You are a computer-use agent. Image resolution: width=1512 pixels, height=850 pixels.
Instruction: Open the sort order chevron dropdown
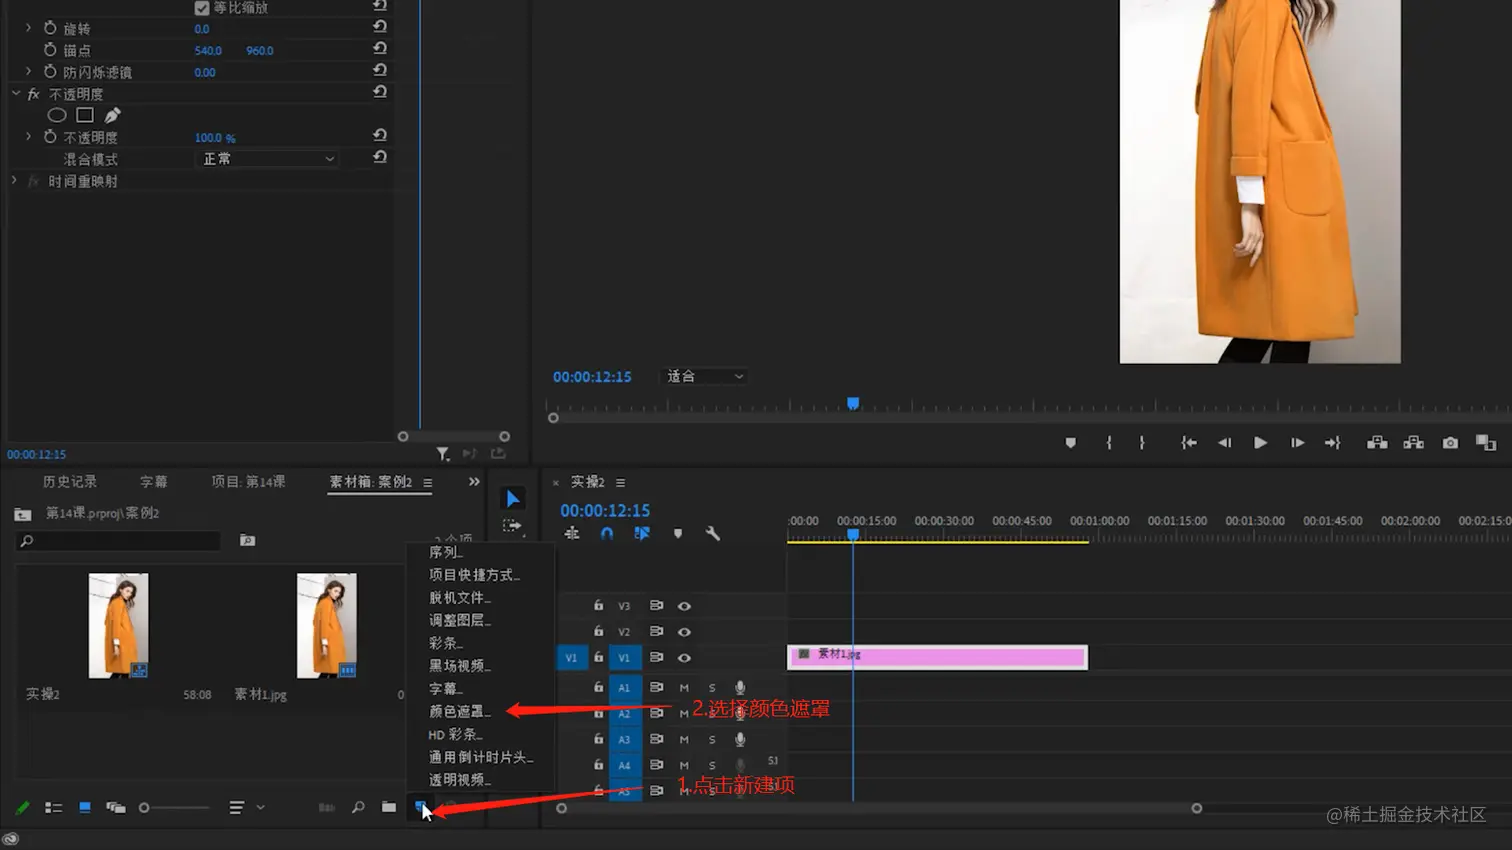(260, 807)
